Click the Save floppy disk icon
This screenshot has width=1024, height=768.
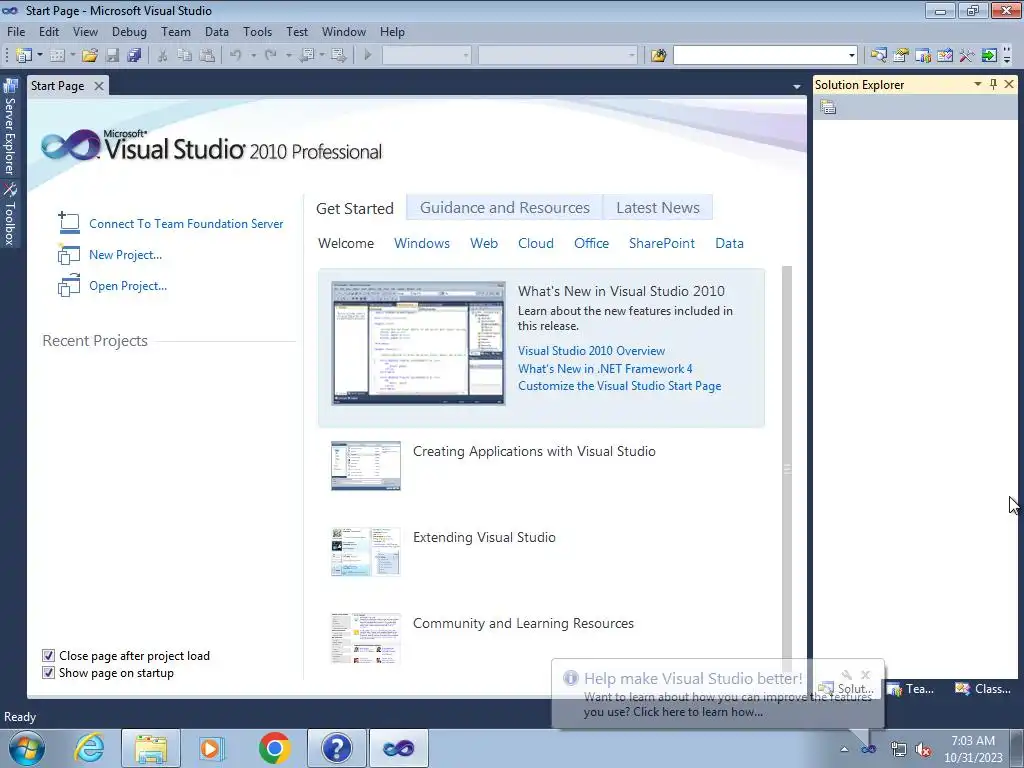(x=112, y=56)
